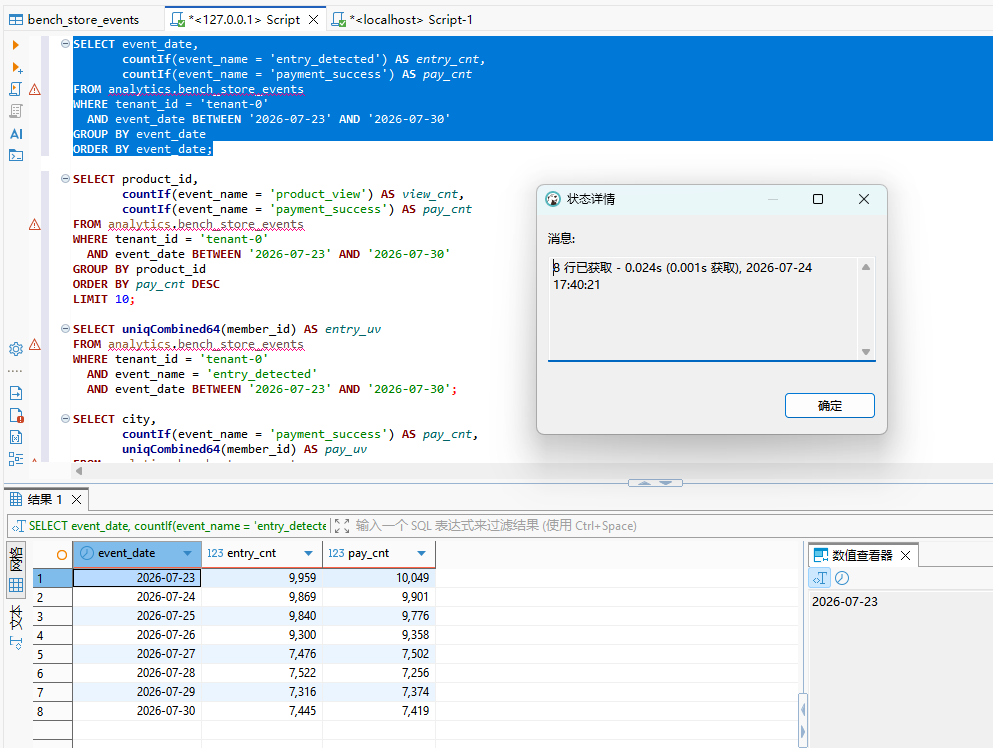Execute statement in new tab icon
This screenshot has height=748, width=993.
point(16,67)
